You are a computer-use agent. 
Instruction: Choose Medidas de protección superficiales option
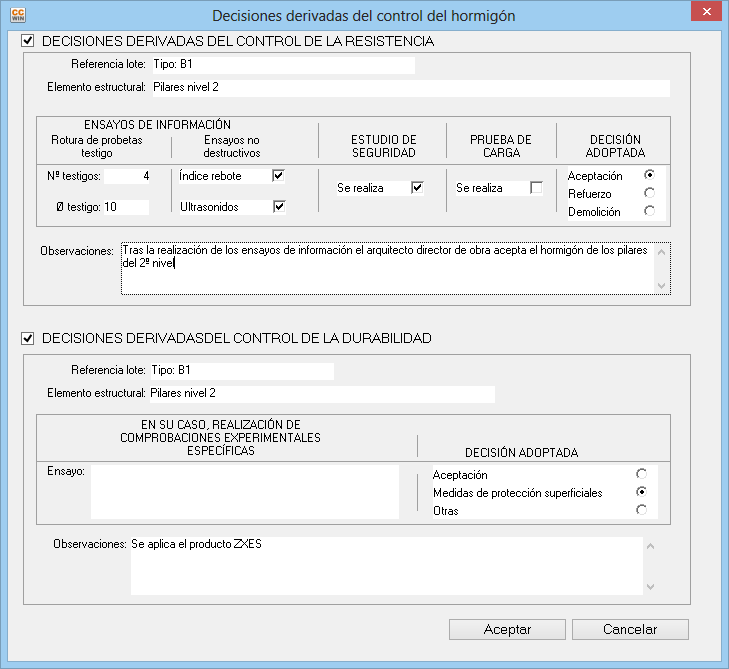[x=641, y=492]
